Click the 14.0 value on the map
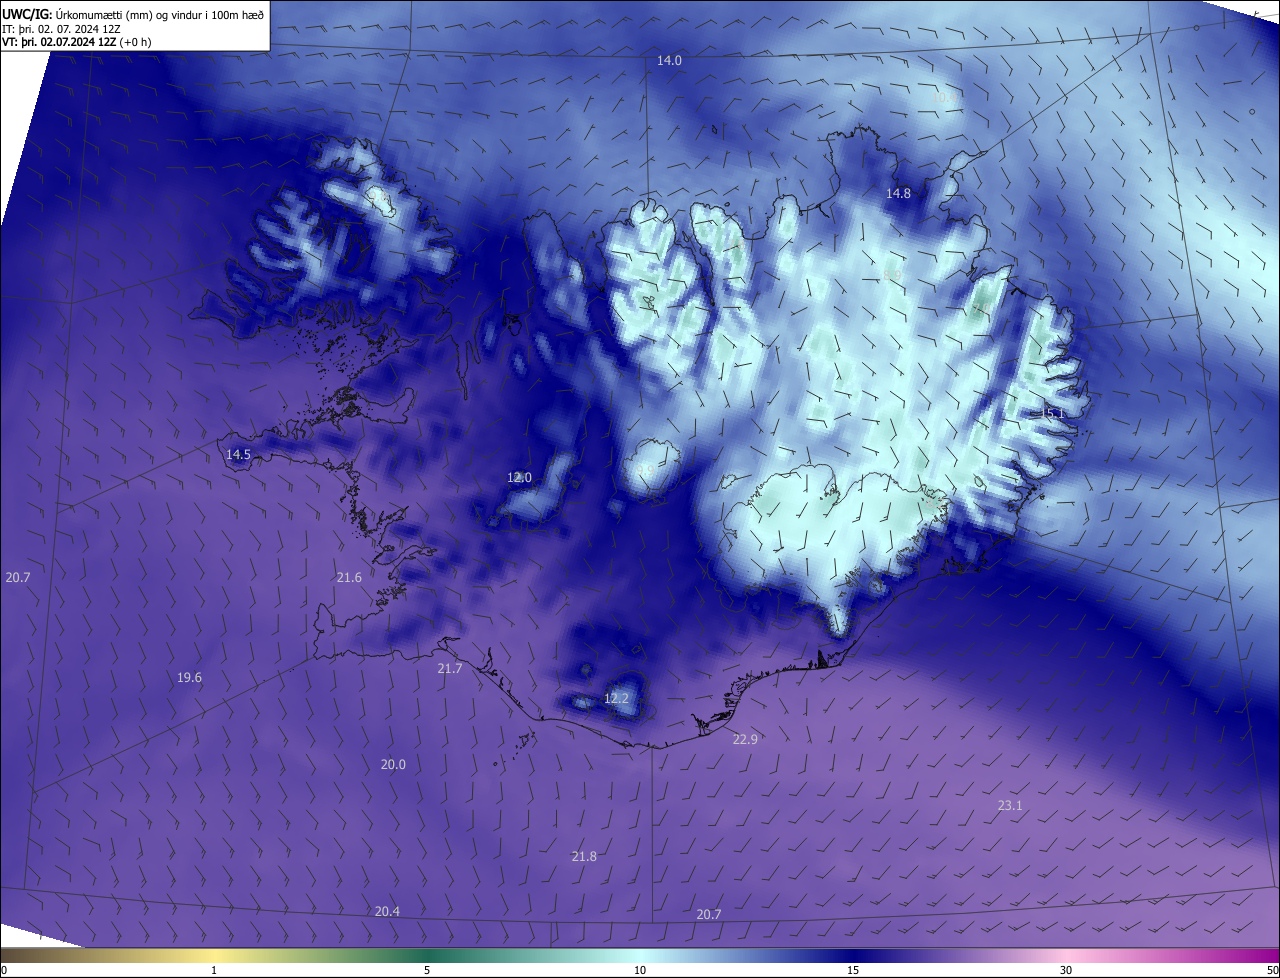The image size is (1280, 978). (x=669, y=61)
